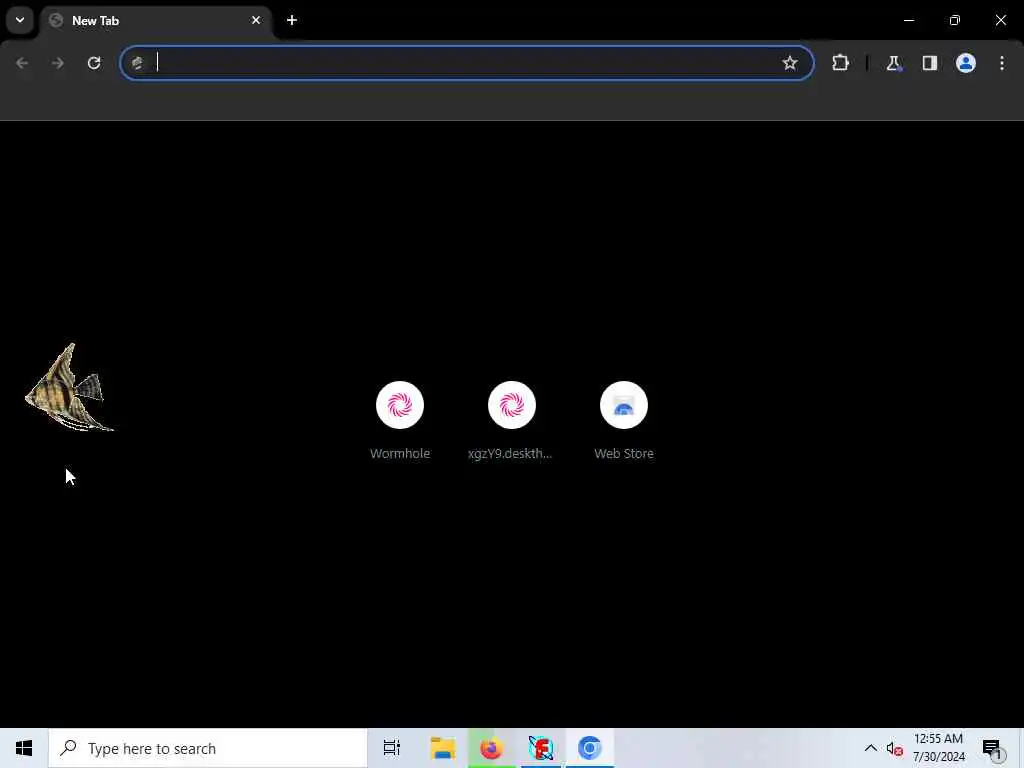
Task: Click inside the address bar
Action: tap(467, 63)
